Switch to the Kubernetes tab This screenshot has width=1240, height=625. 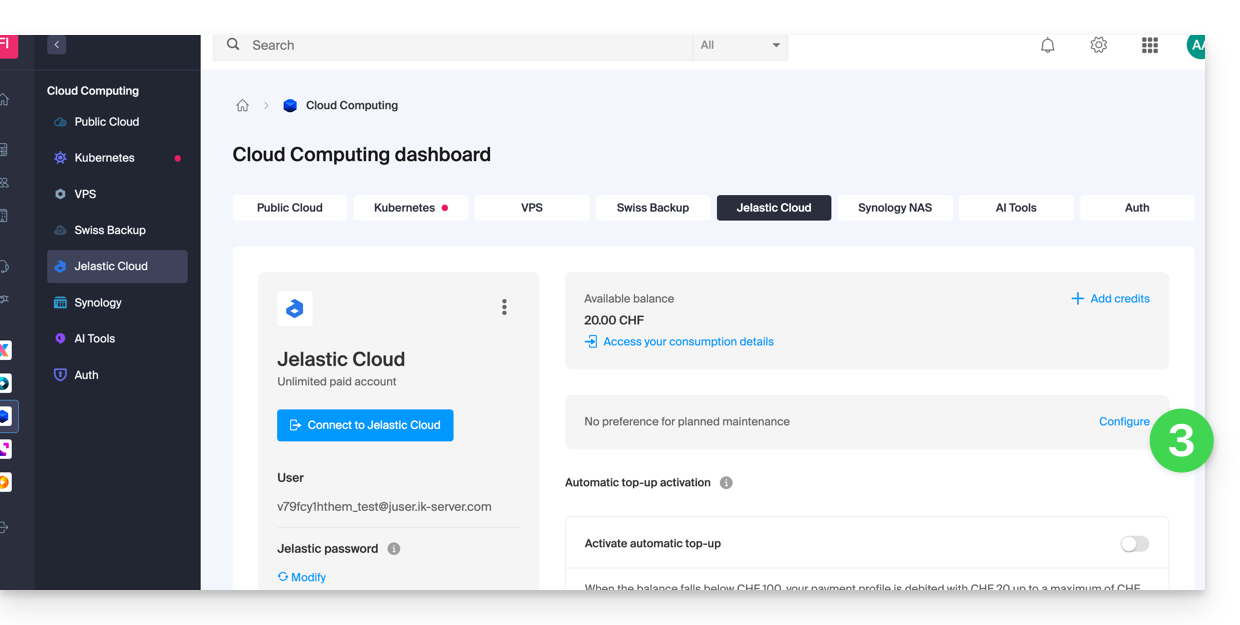point(411,208)
